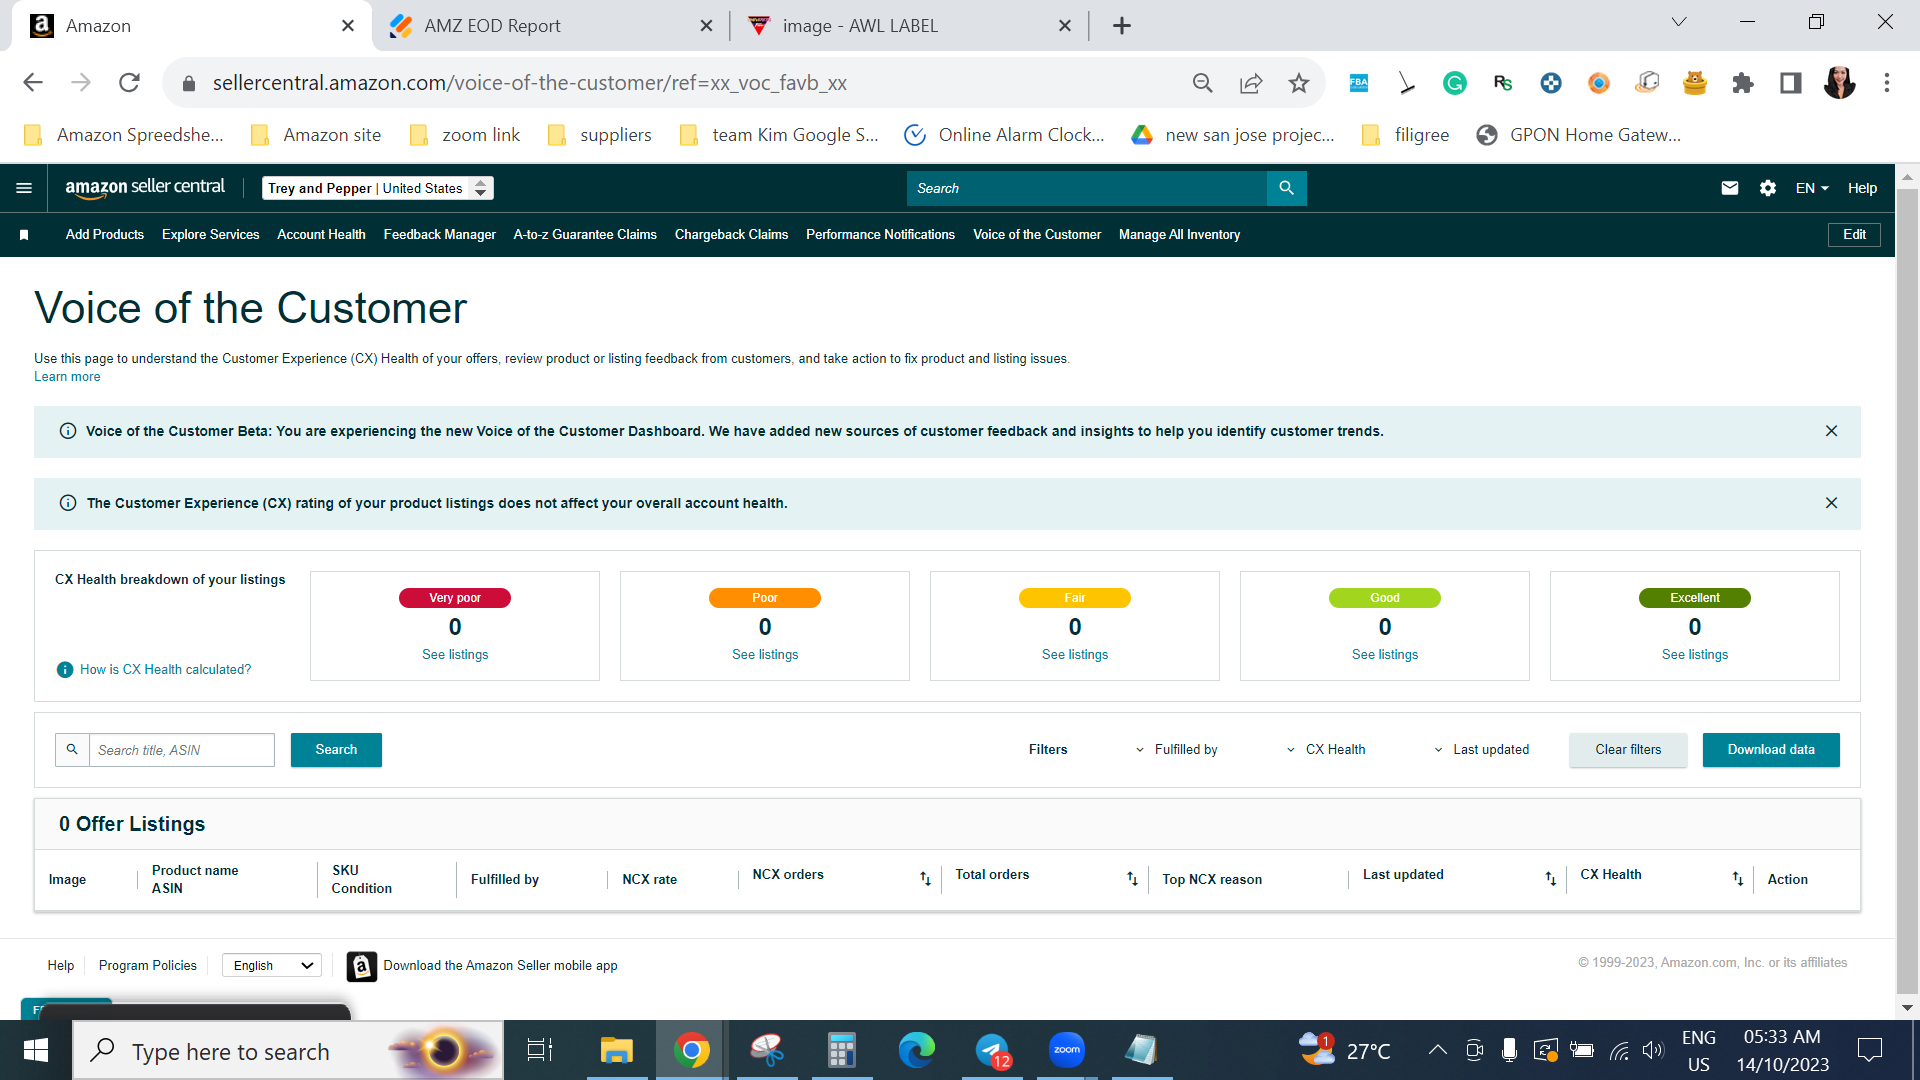Screen dimensions: 1920x1080
Task: Open File Explorer from the taskbar
Action: point(616,1050)
